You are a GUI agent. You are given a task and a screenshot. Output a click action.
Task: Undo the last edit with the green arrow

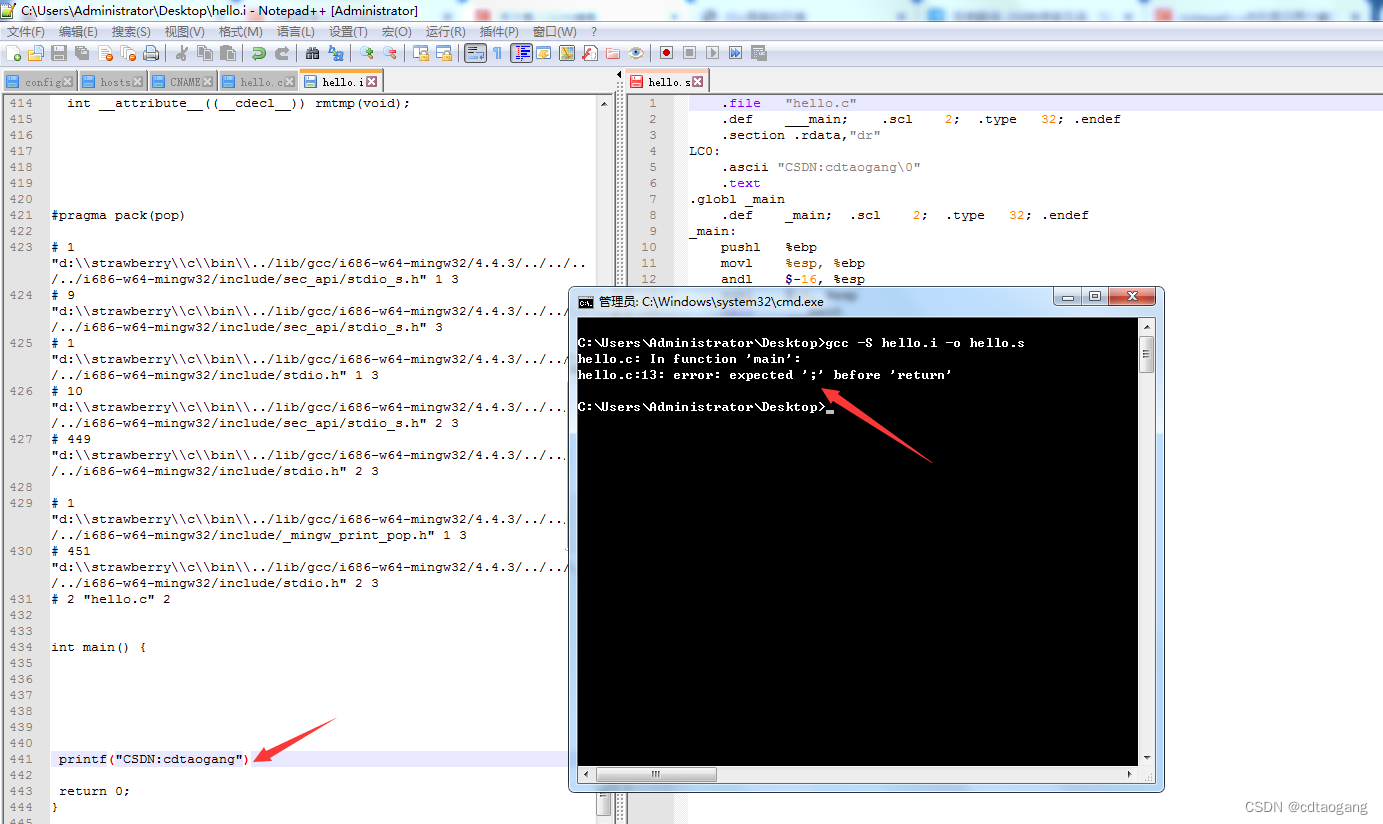pos(259,53)
